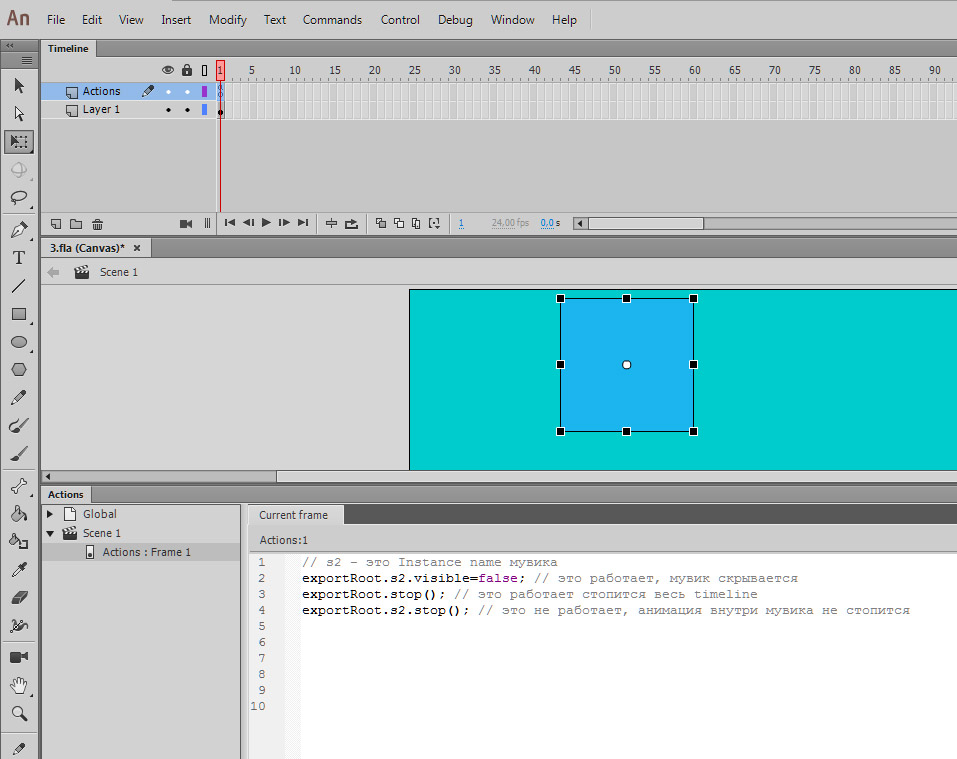Open the Debug menu
This screenshot has height=759, width=957.
pyautogui.click(x=455, y=20)
